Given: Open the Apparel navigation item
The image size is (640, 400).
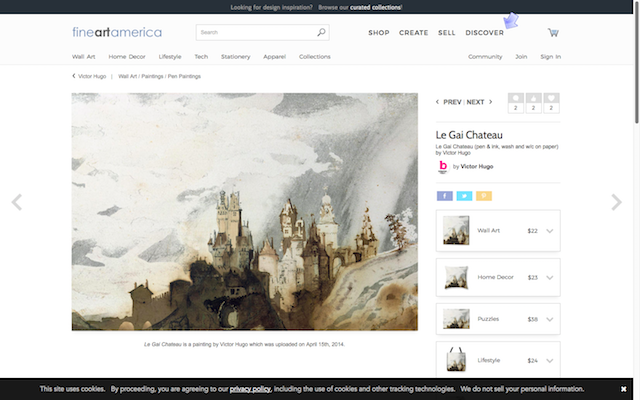Looking at the screenshot, I should coord(274,57).
